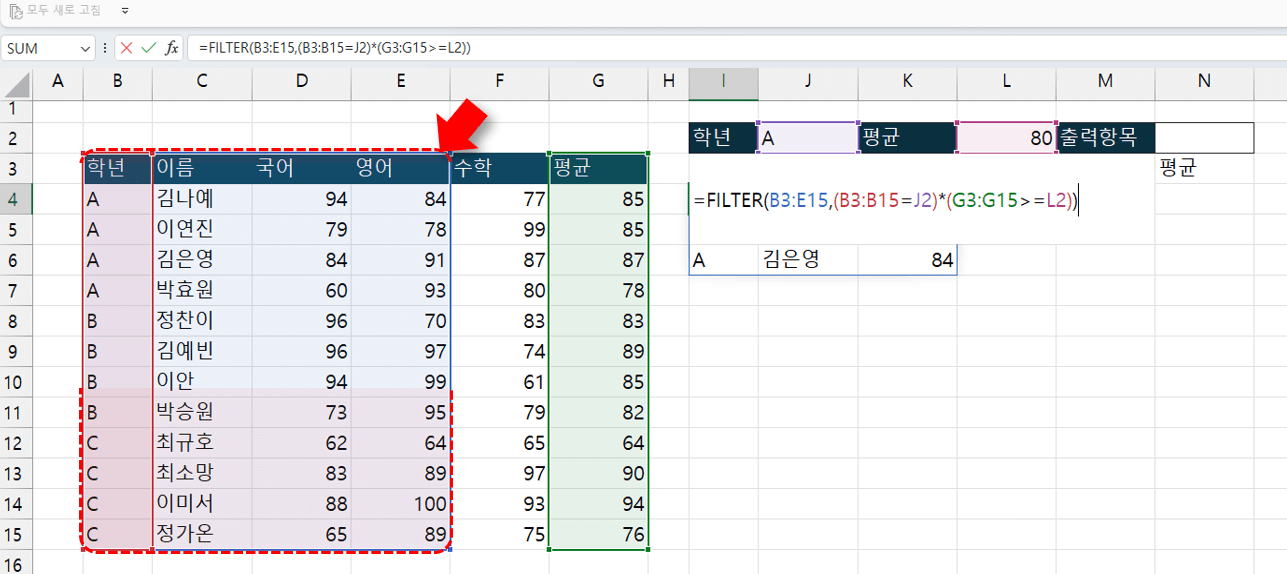Click the name cell 최소망

tap(202, 473)
